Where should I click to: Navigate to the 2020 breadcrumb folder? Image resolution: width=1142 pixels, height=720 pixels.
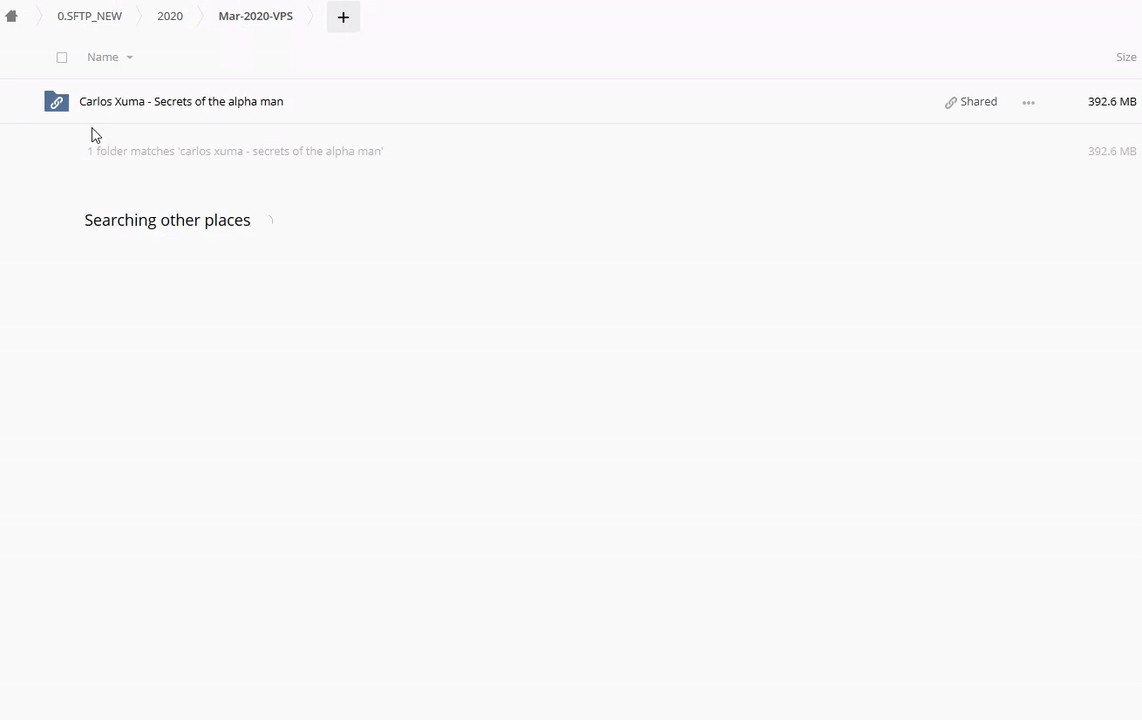click(170, 17)
